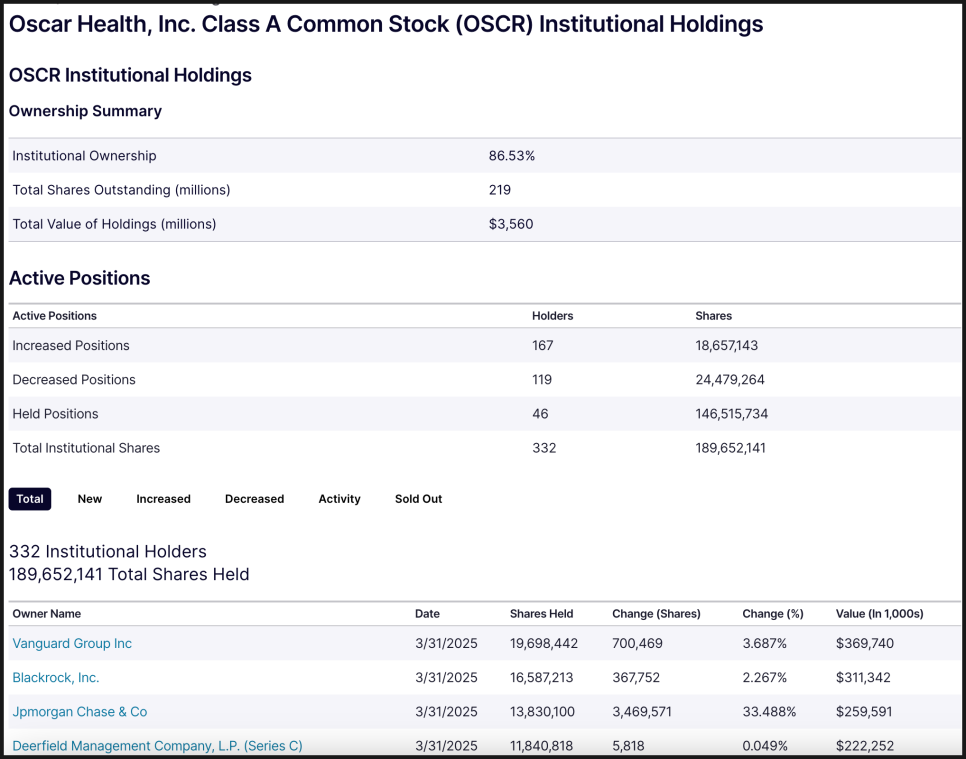Select the $3,560 holdings value
The image size is (966, 759).
point(511,224)
